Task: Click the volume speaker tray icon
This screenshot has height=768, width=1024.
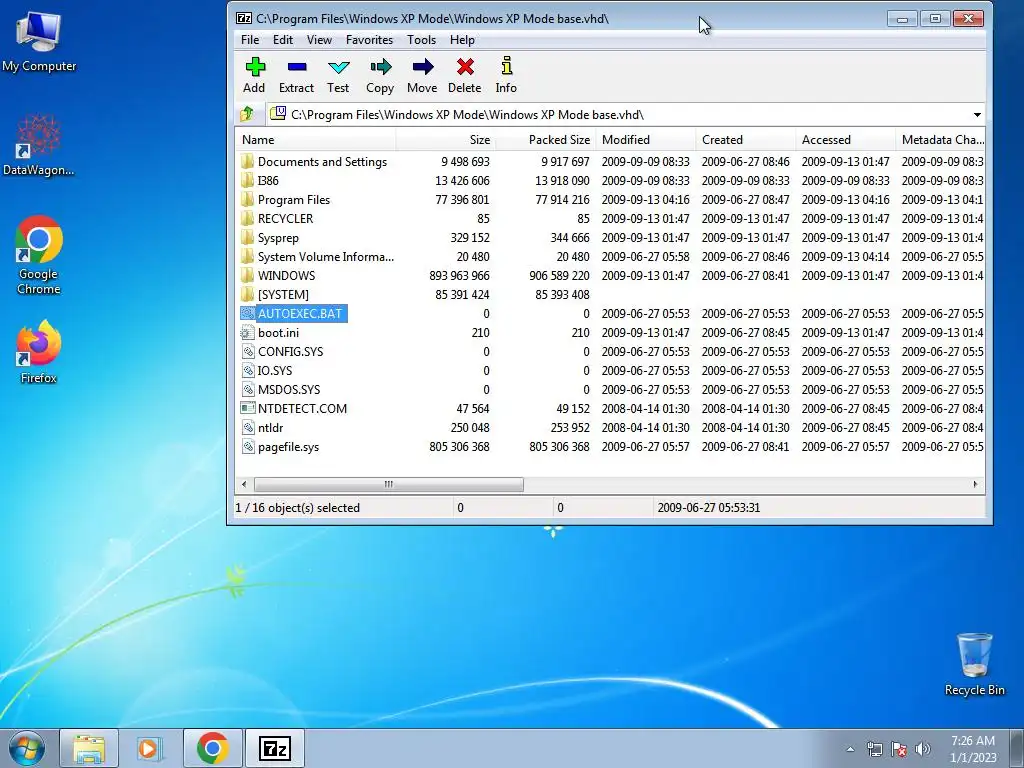Action: [923, 749]
